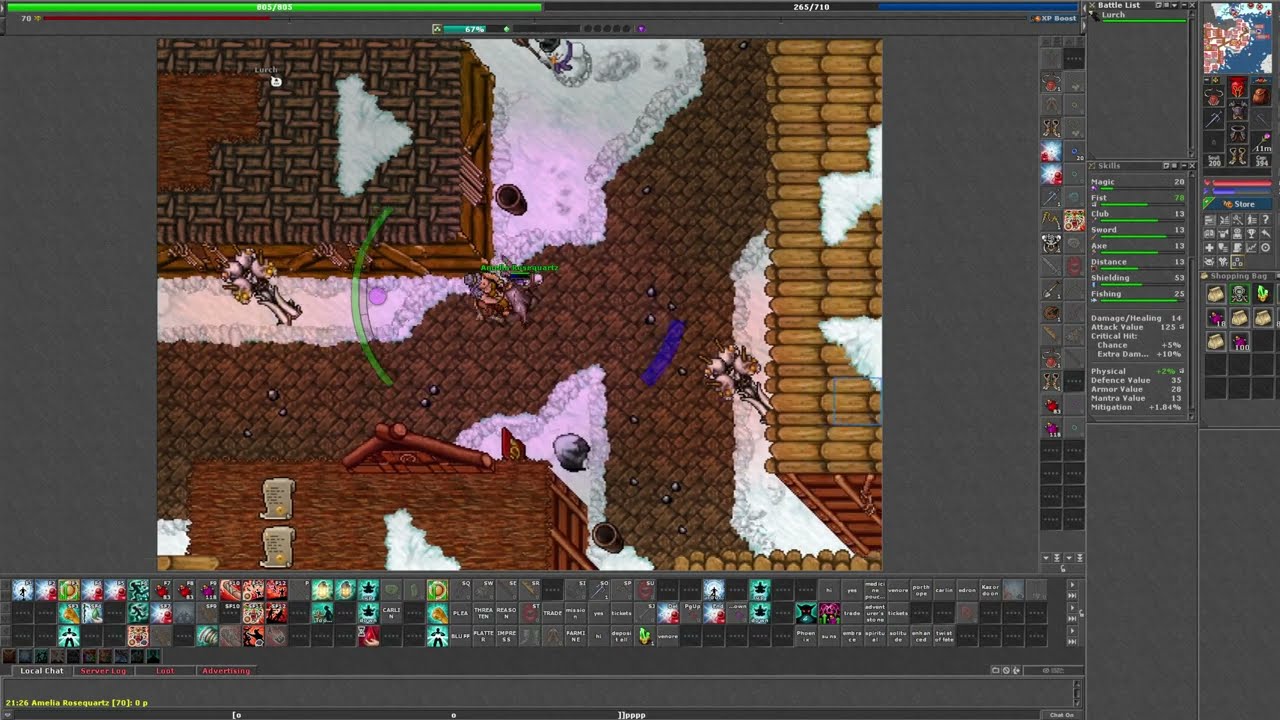Click the blue mana bar in sidebar

click(1241, 191)
